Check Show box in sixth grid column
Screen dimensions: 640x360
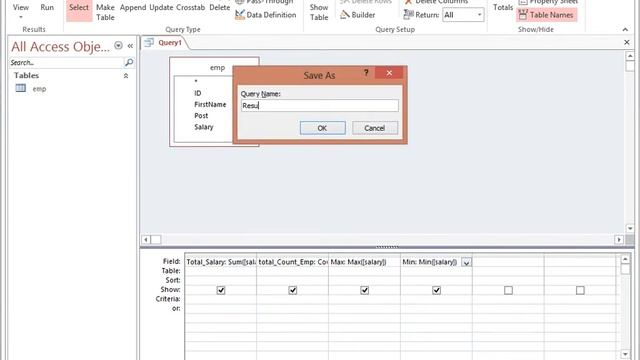click(x=580, y=290)
